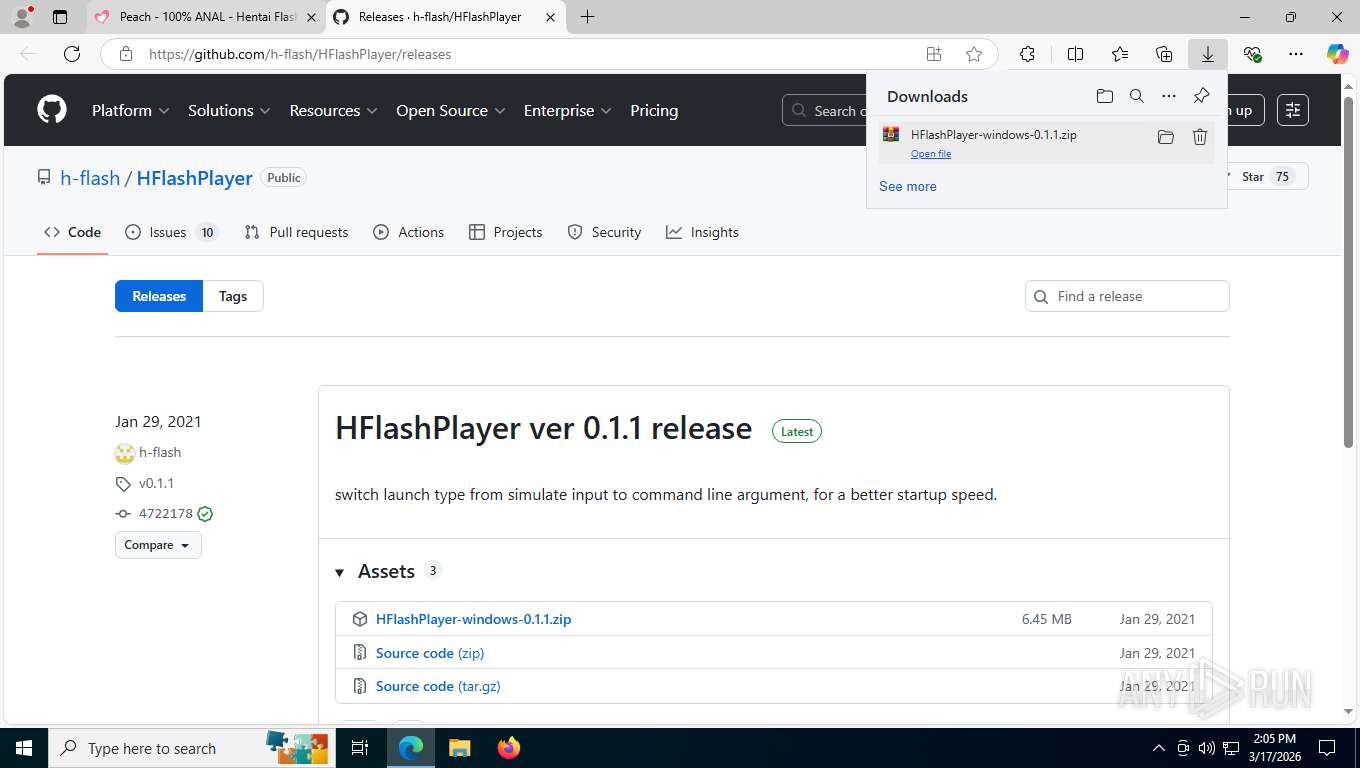Screen dimensions: 1360x768
Task: Open the downloads folder icon in Downloads panel
Action: pos(1104,96)
